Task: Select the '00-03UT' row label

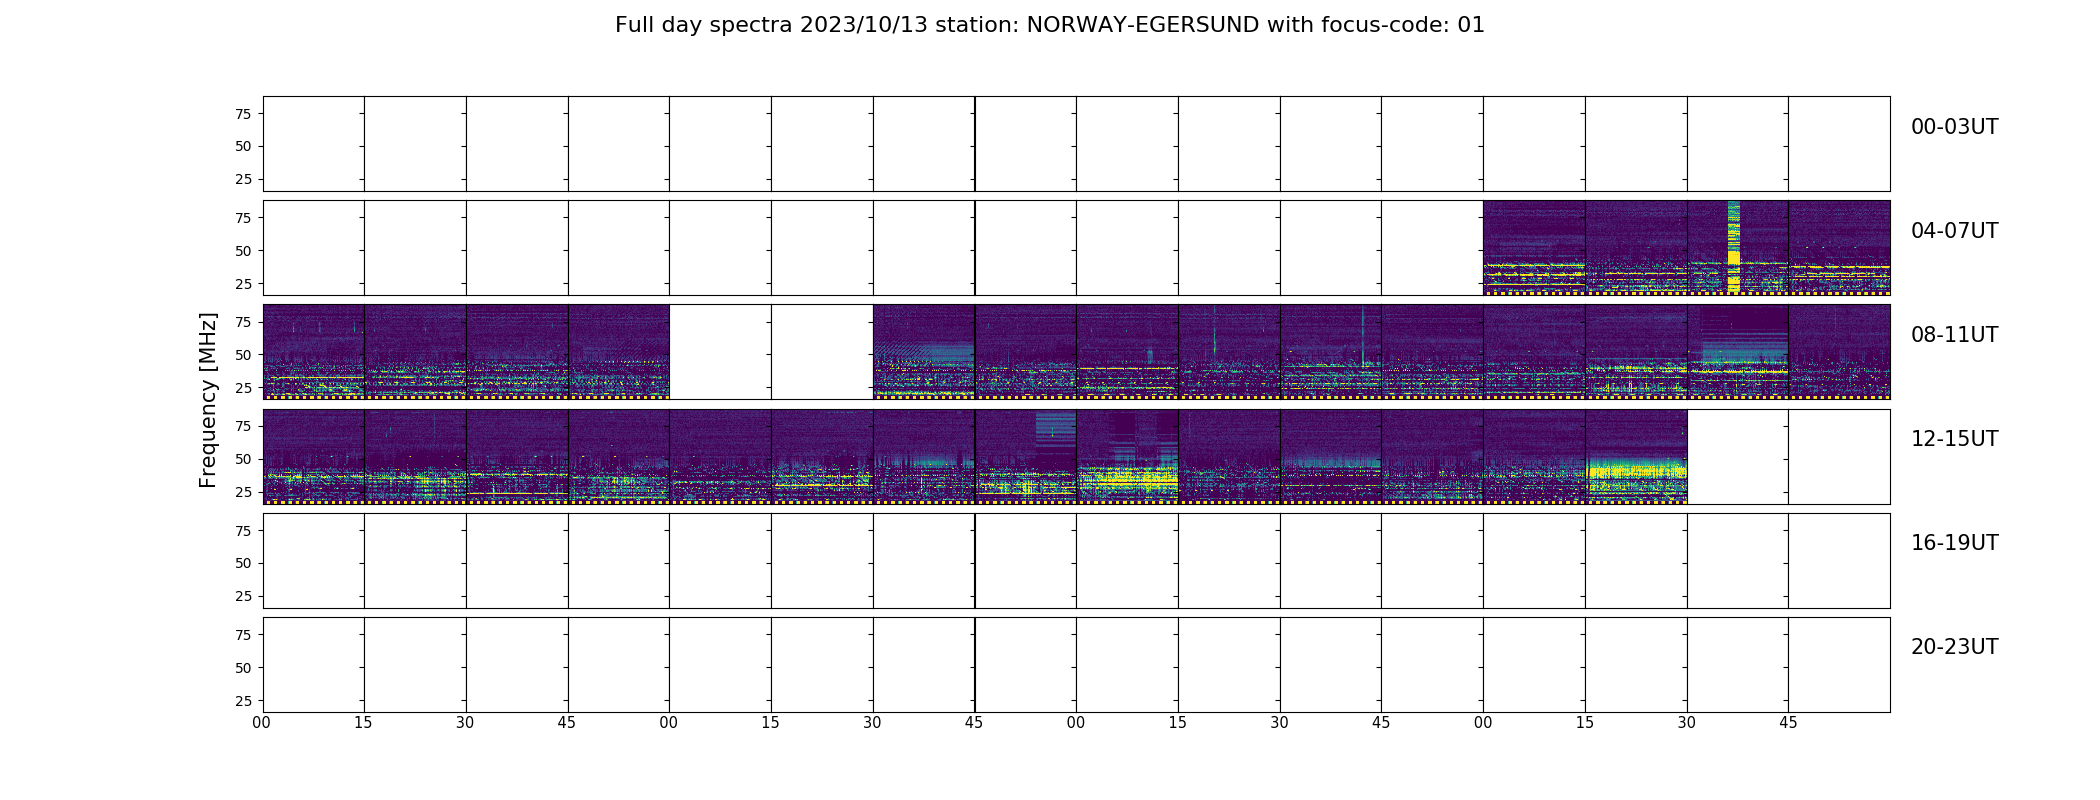Action: [x=1954, y=127]
